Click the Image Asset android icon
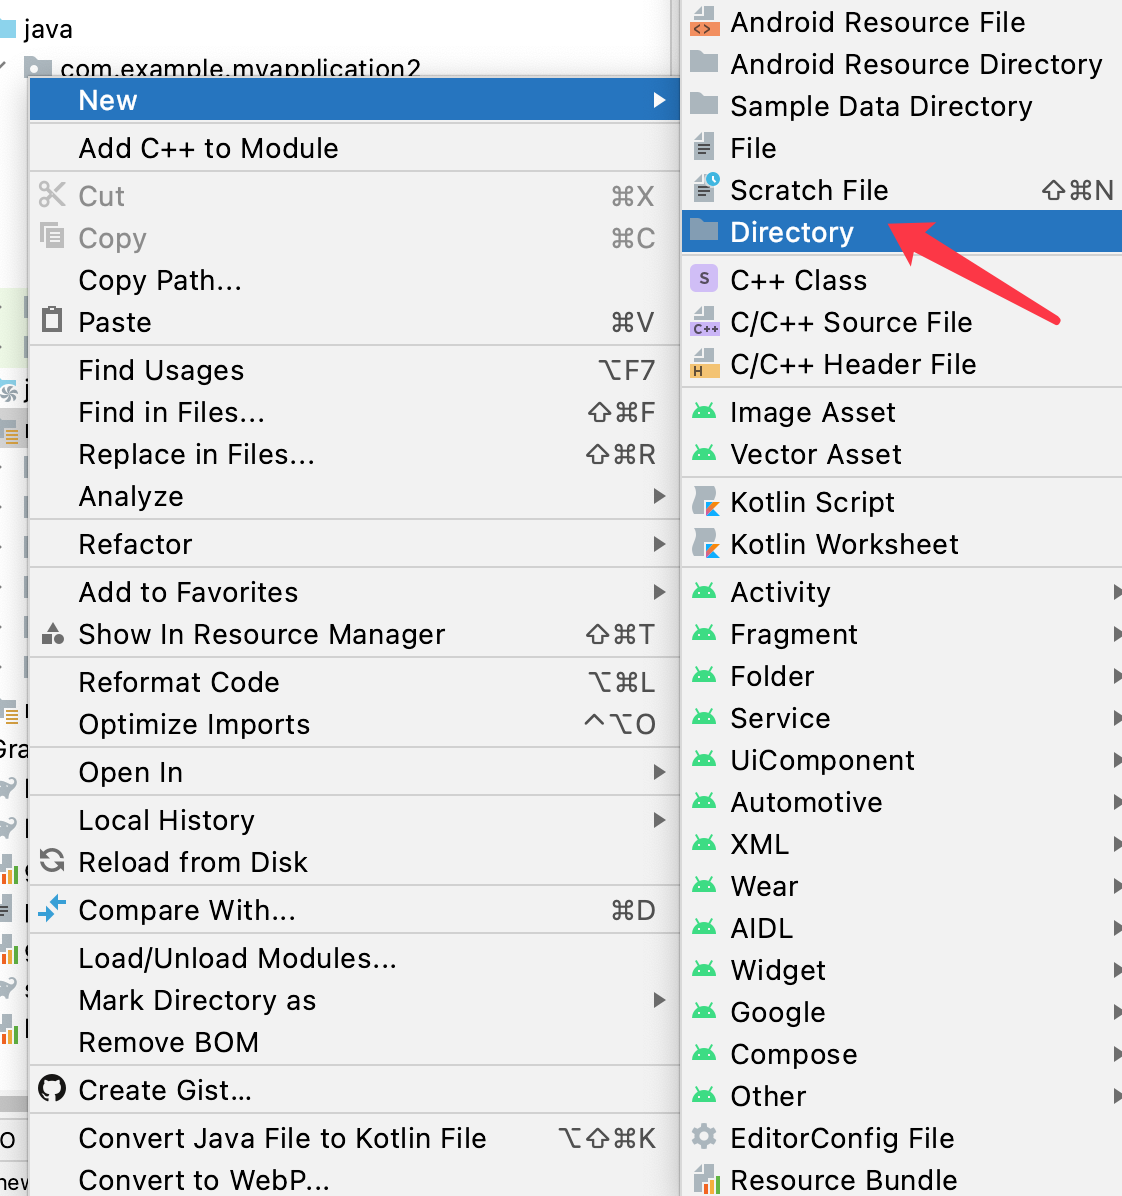 coord(704,413)
